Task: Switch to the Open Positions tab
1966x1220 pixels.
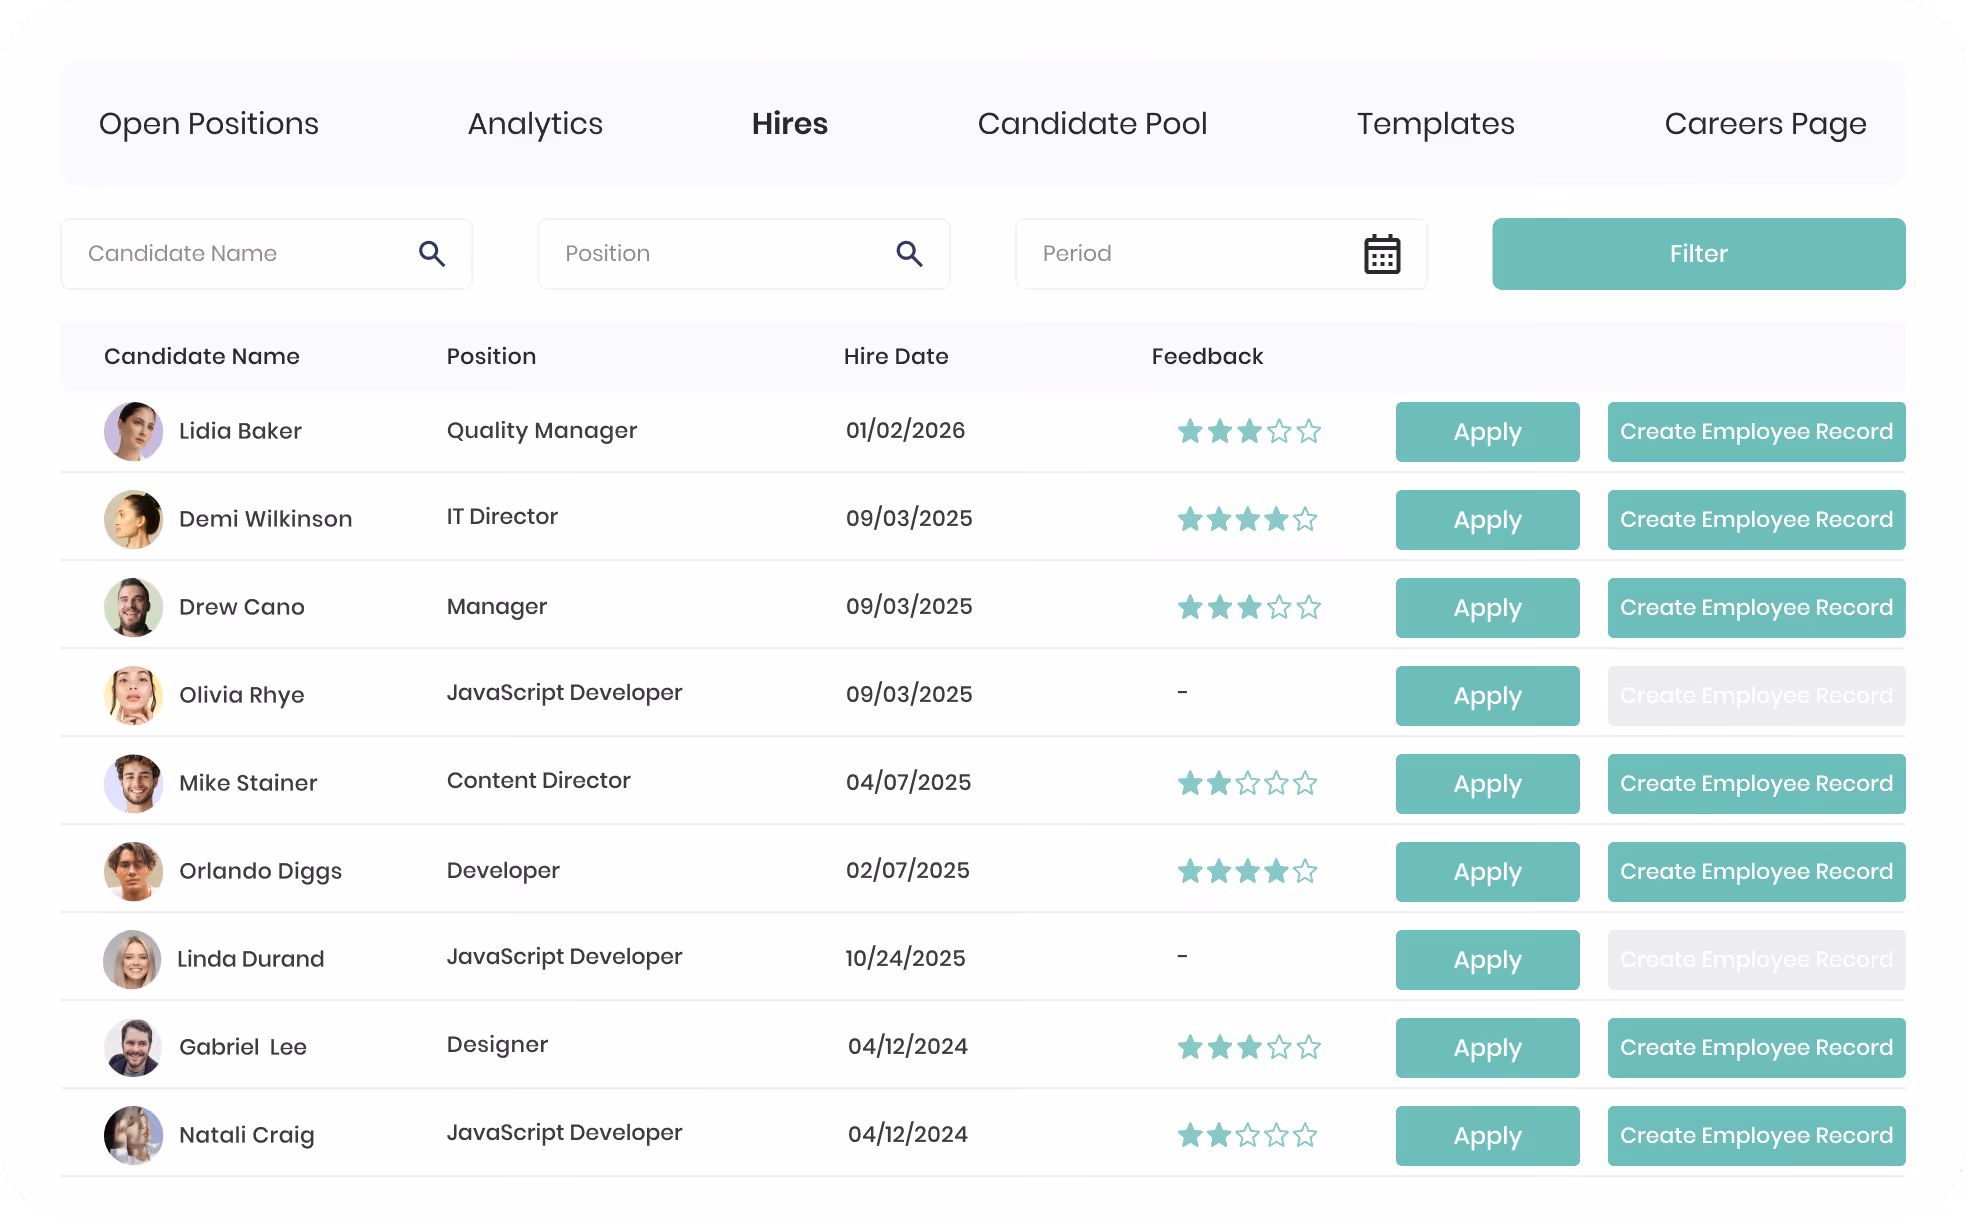Action: tap(209, 124)
